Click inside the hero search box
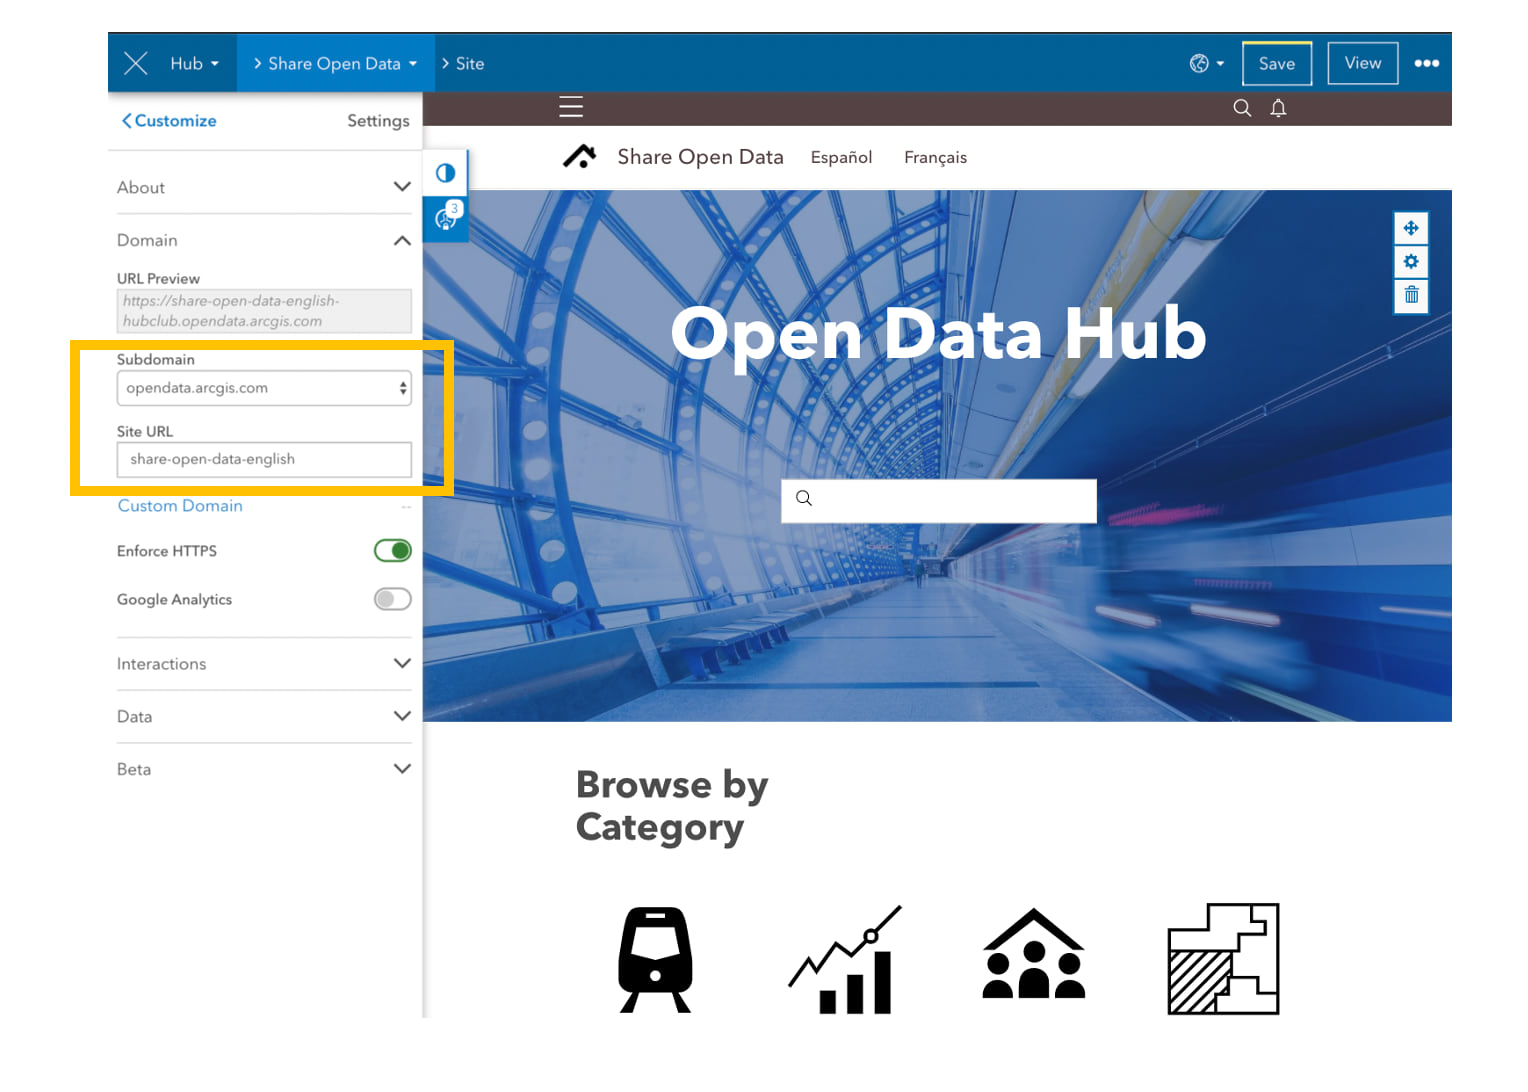Image resolution: width=1528 pixels, height=1092 pixels. tap(939, 501)
